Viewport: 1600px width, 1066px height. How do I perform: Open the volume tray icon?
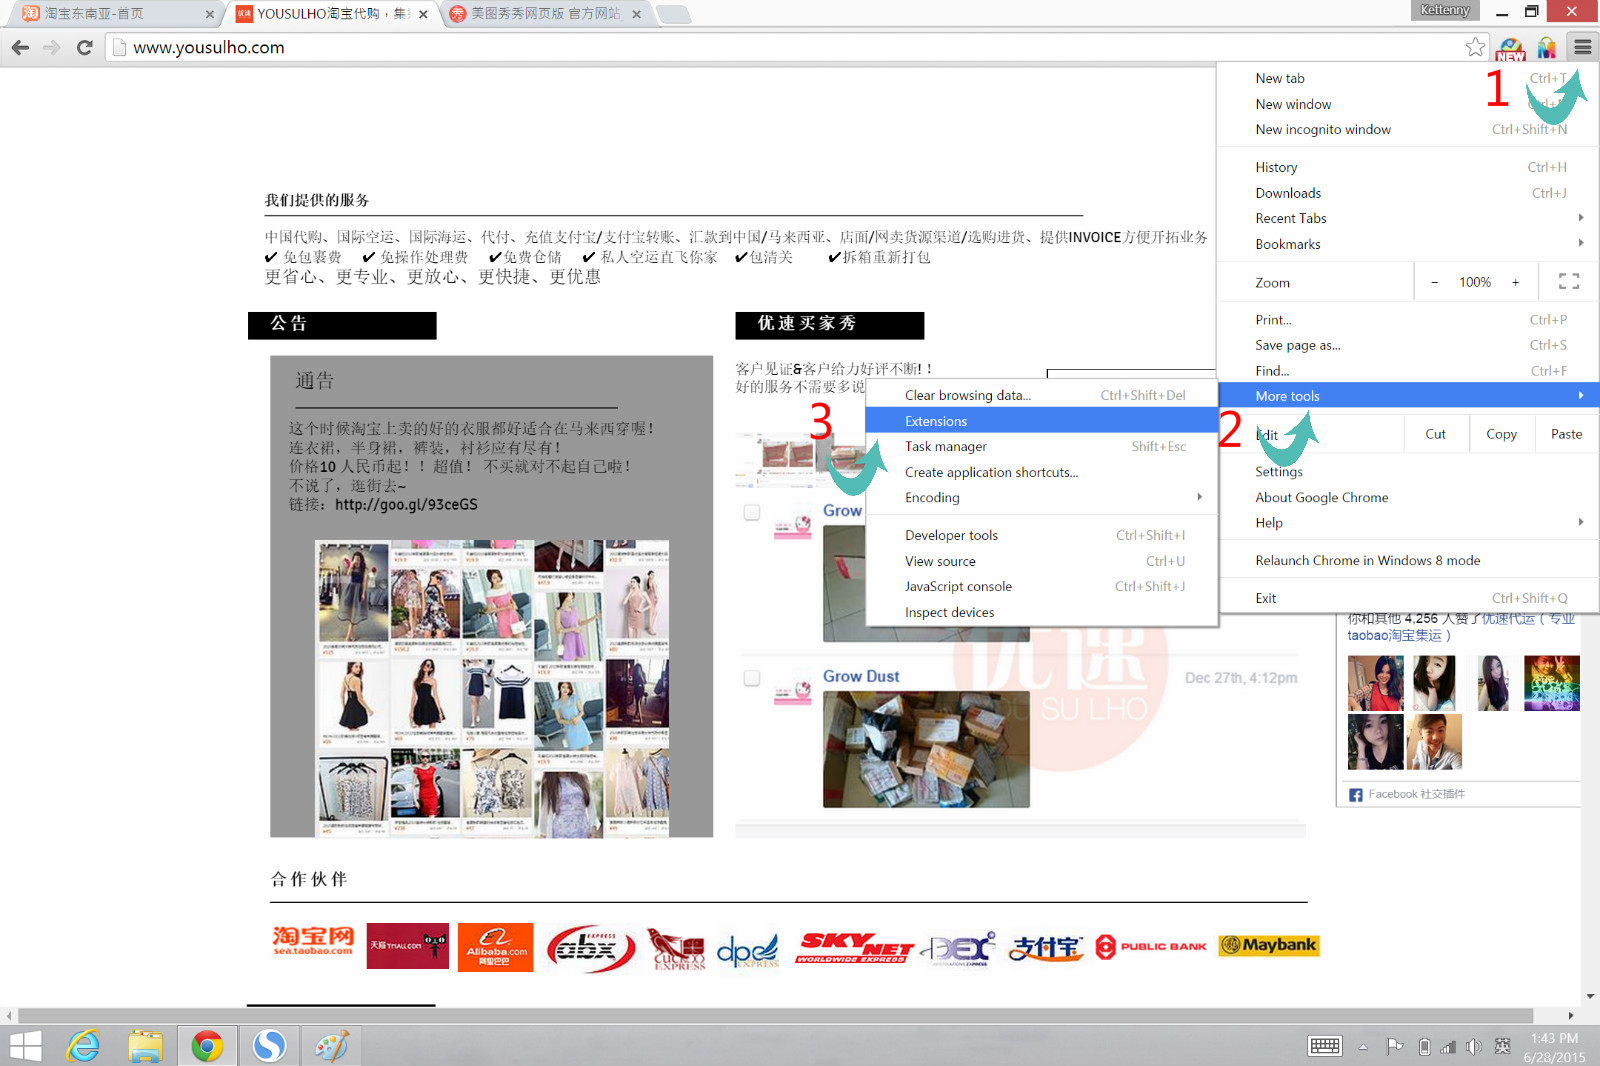tap(1473, 1047)
